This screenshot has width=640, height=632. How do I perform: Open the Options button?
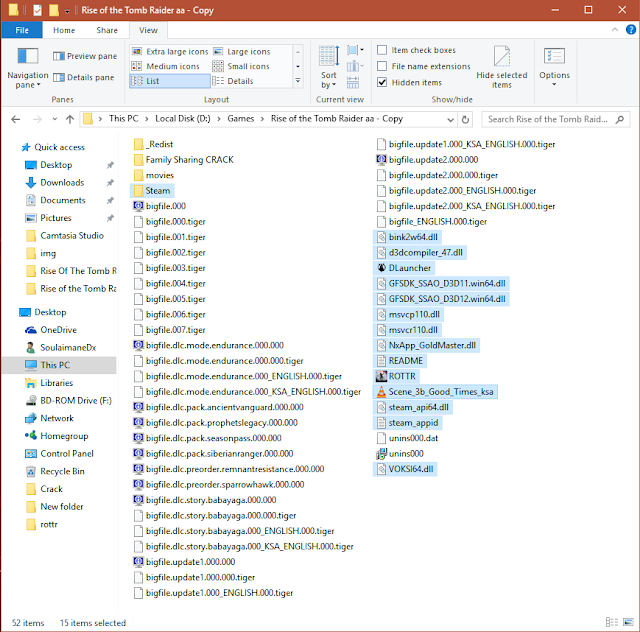tap(554, 67)
